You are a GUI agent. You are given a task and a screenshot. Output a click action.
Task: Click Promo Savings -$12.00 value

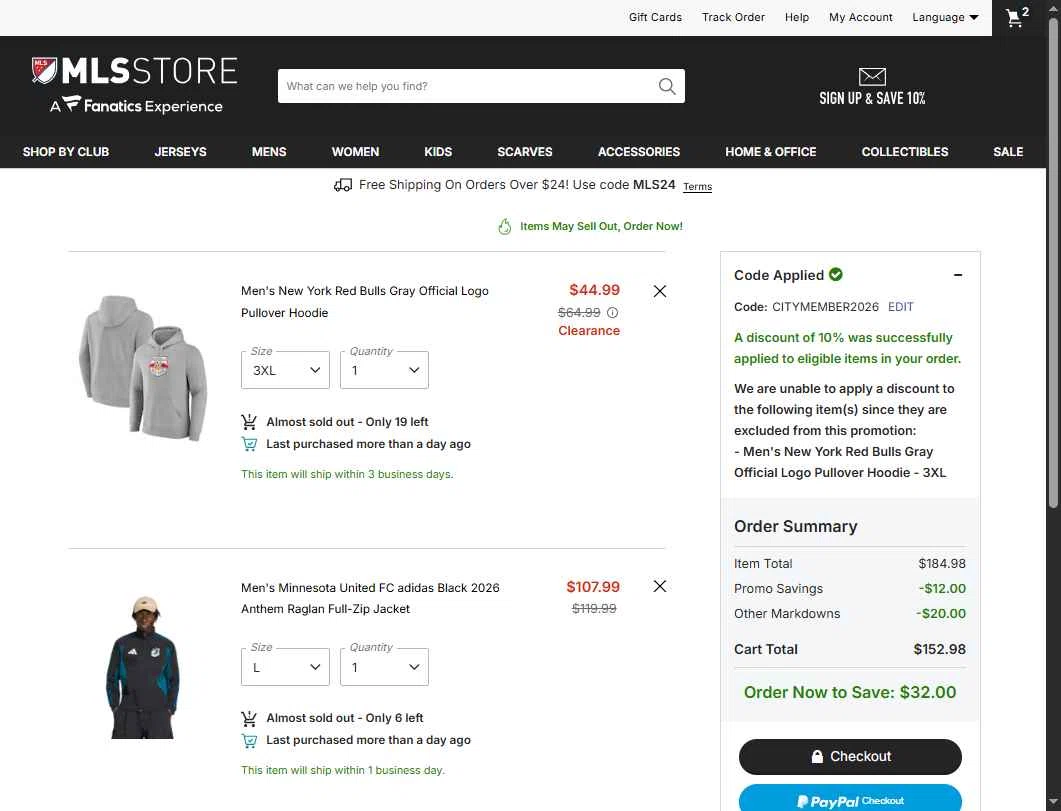[x=942, y=588]
